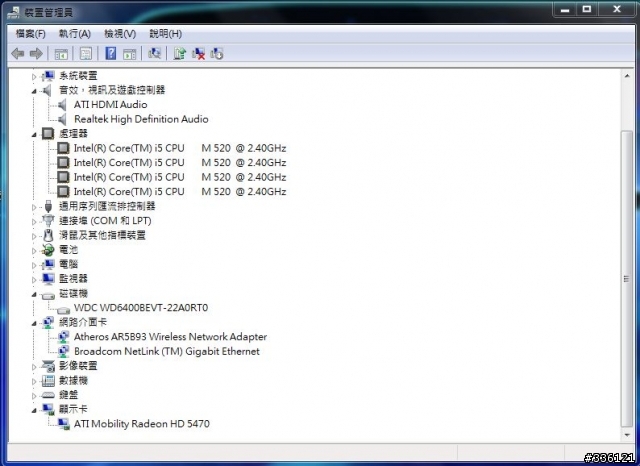Select WDC WD6400BEVT-22A0RT0 drive
The image size is (640, 466).
coord(141,307)
